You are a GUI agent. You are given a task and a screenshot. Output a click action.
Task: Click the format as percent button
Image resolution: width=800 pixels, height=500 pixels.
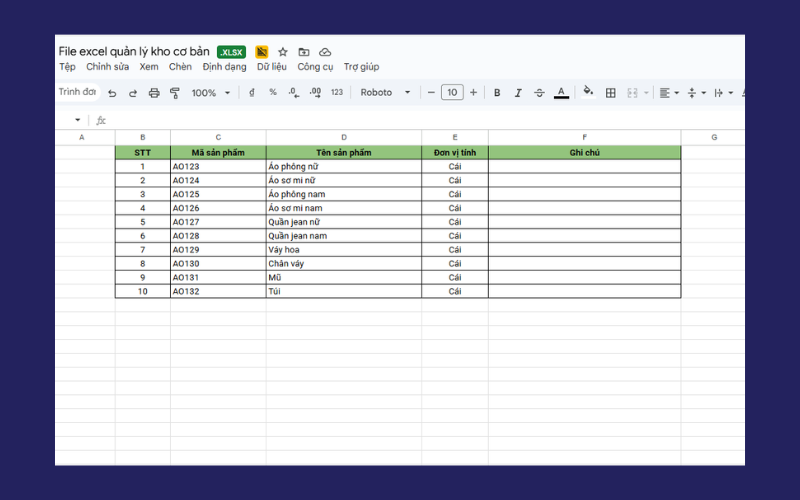[x=273, y=93]
